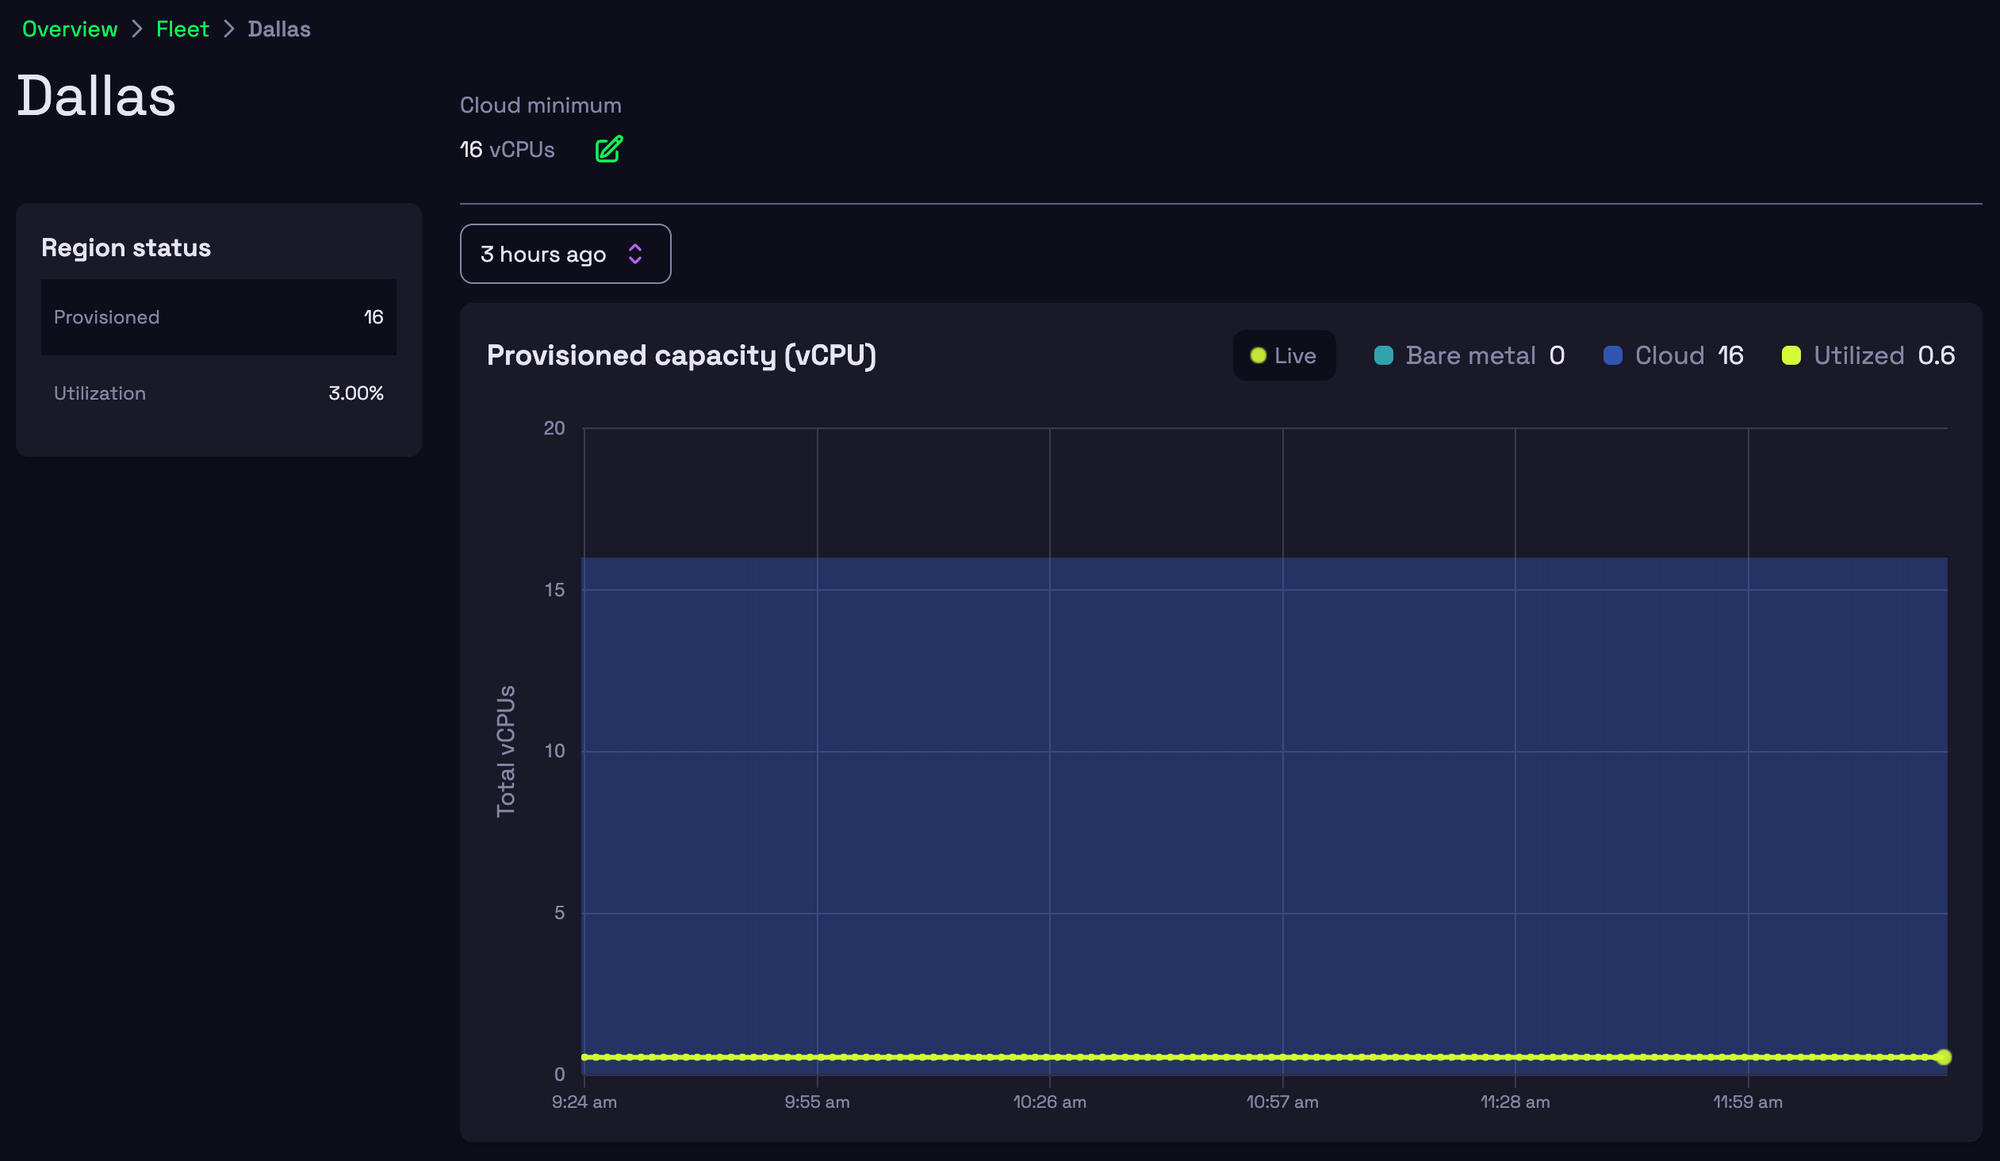The height and width of the screenshot is (1161, 2000).
Task: Go to Overview breadcrumb link
Action: [x=70, y=29]
